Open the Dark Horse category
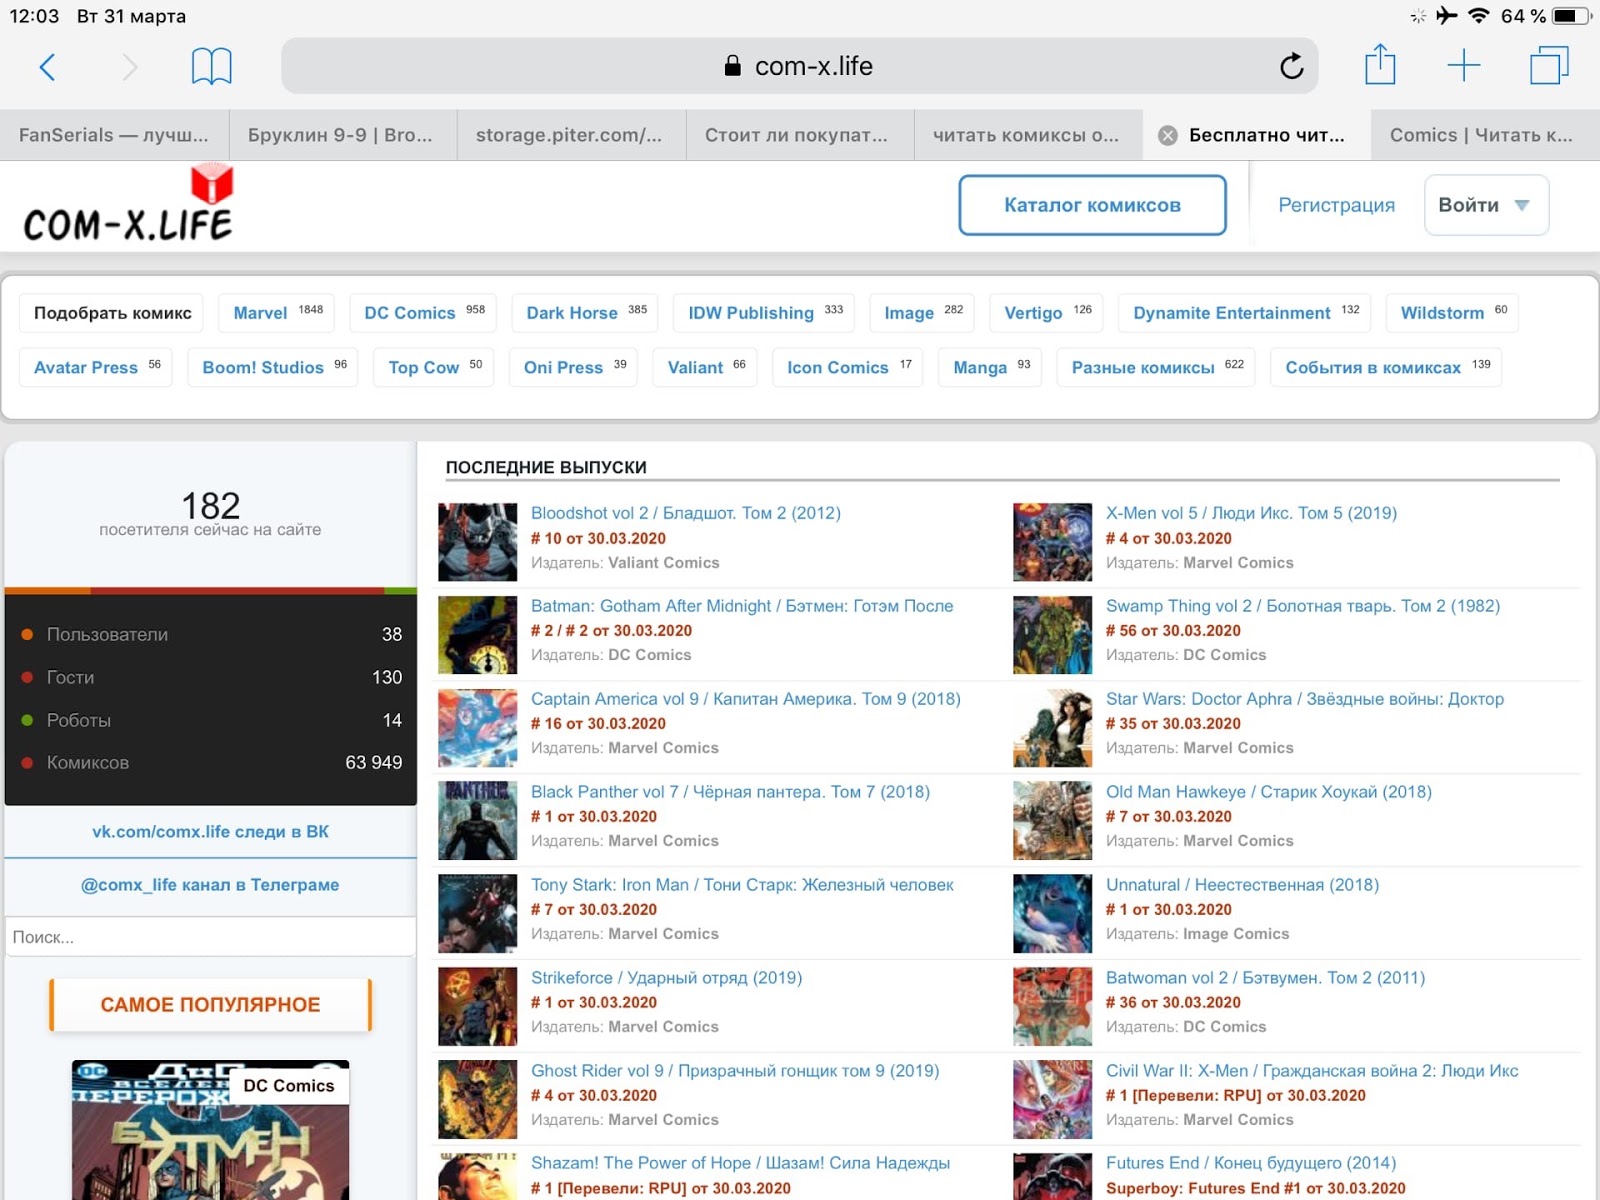 (x=586, y=313)
